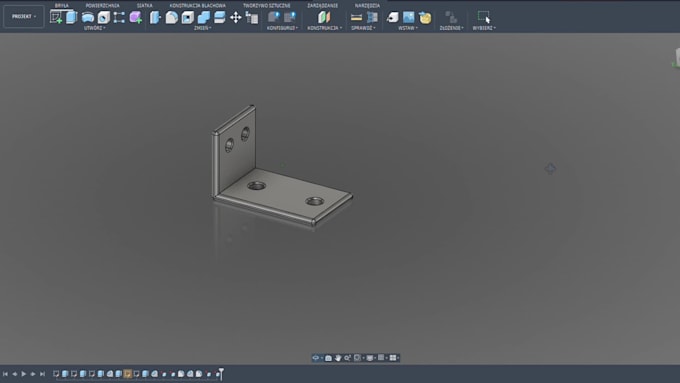Select the Measure ruler tool
Viewport: 680px width, 383px height.
click(356, 17)
